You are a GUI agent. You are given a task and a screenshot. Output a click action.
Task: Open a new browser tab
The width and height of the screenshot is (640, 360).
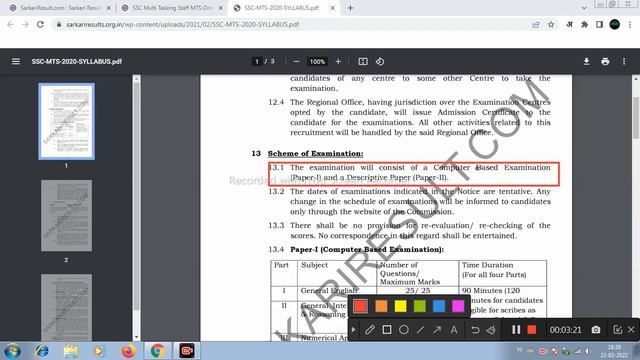coord(350,8)
